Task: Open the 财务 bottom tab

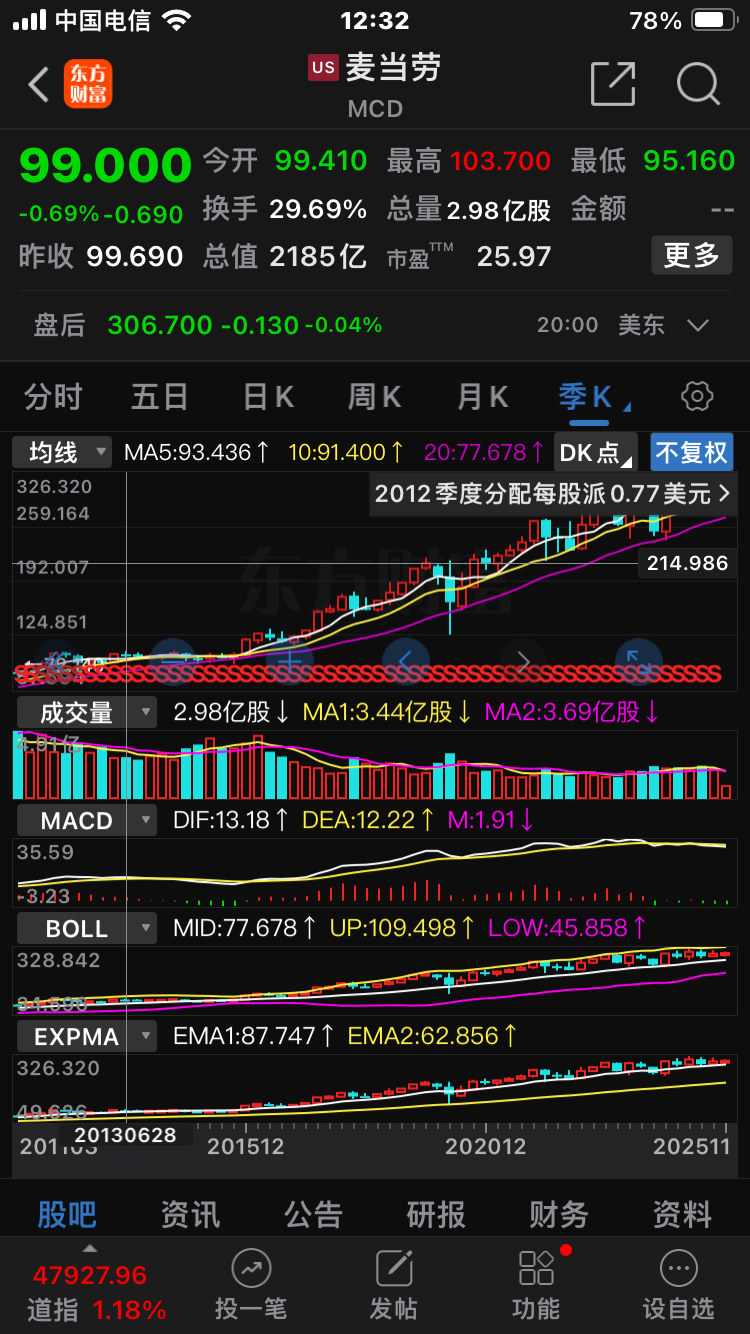Action: pos(559,1214)
